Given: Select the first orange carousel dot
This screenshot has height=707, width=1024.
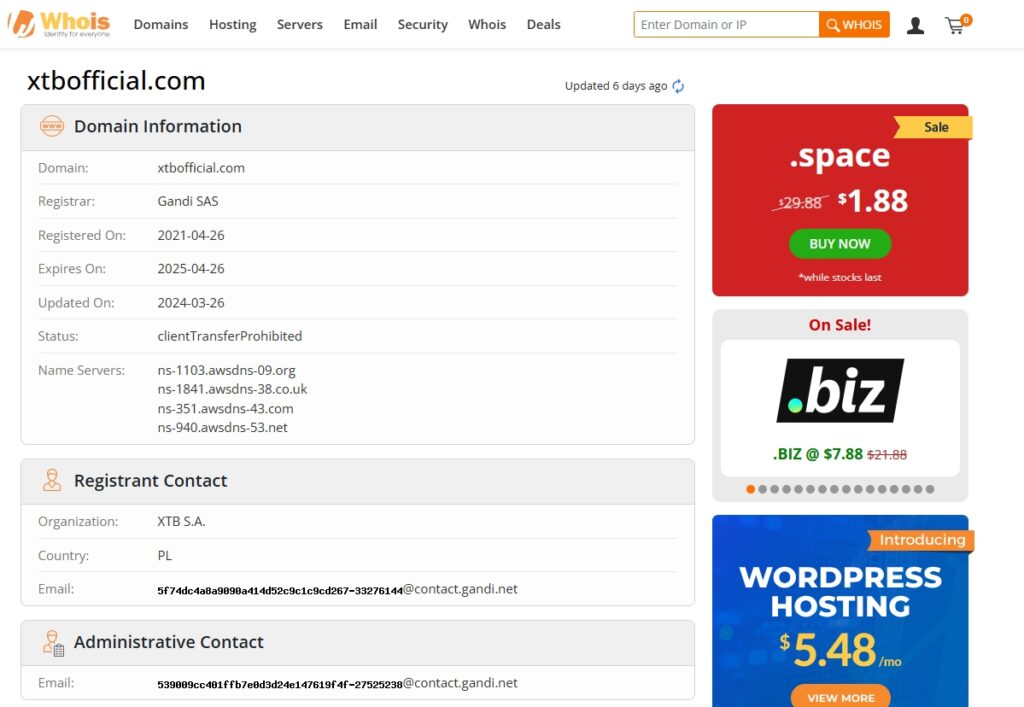Looking at the screenshot, I should [x=751, y=489].
